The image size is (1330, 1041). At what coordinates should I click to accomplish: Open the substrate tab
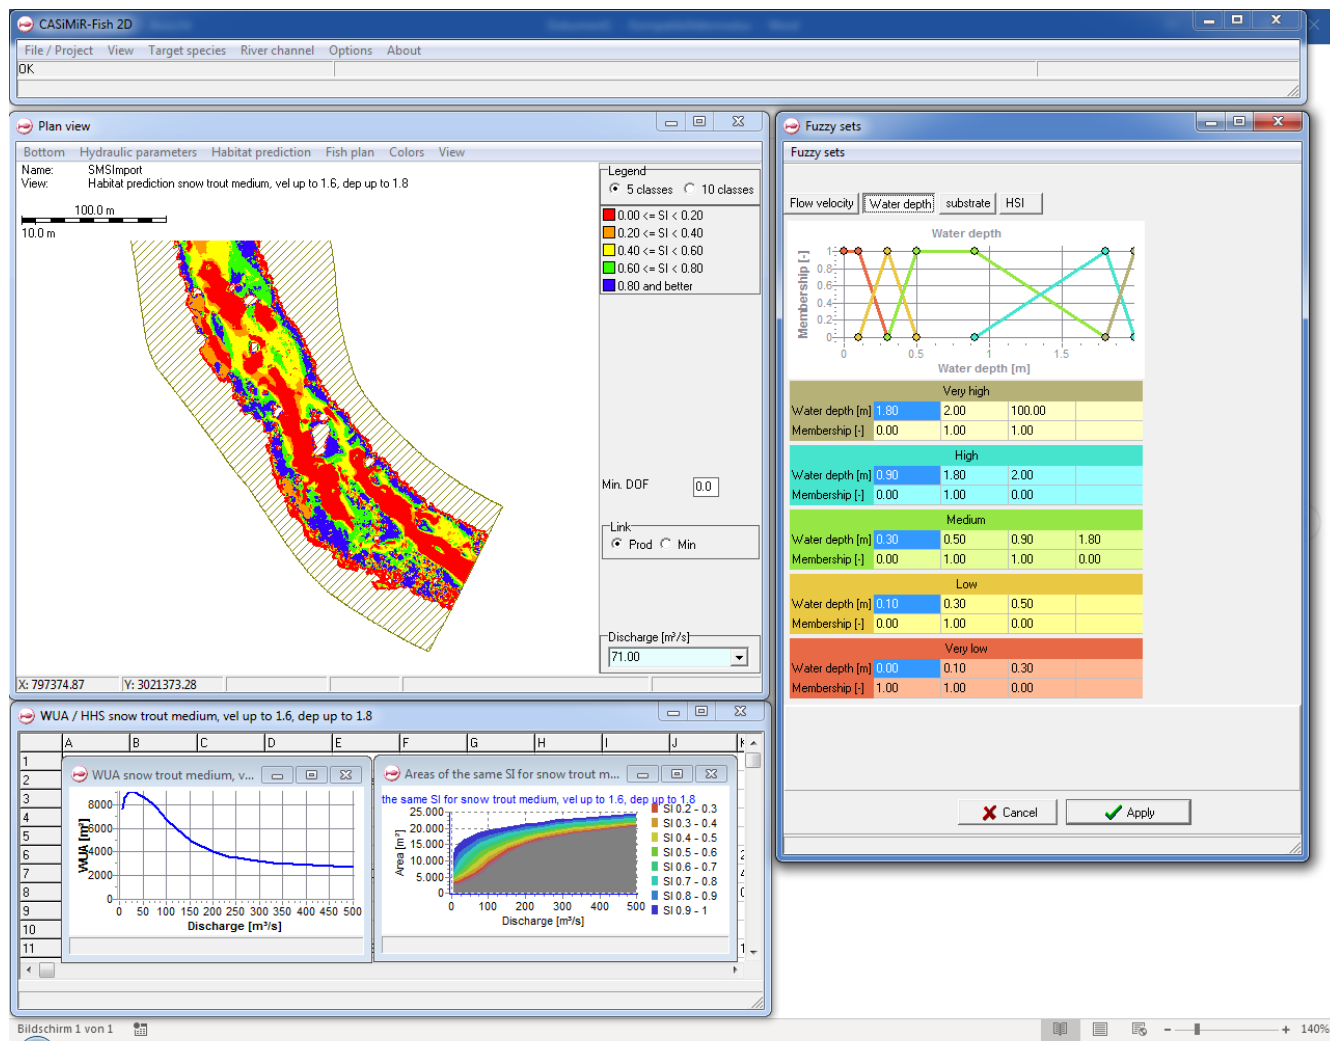pos(967,203)
